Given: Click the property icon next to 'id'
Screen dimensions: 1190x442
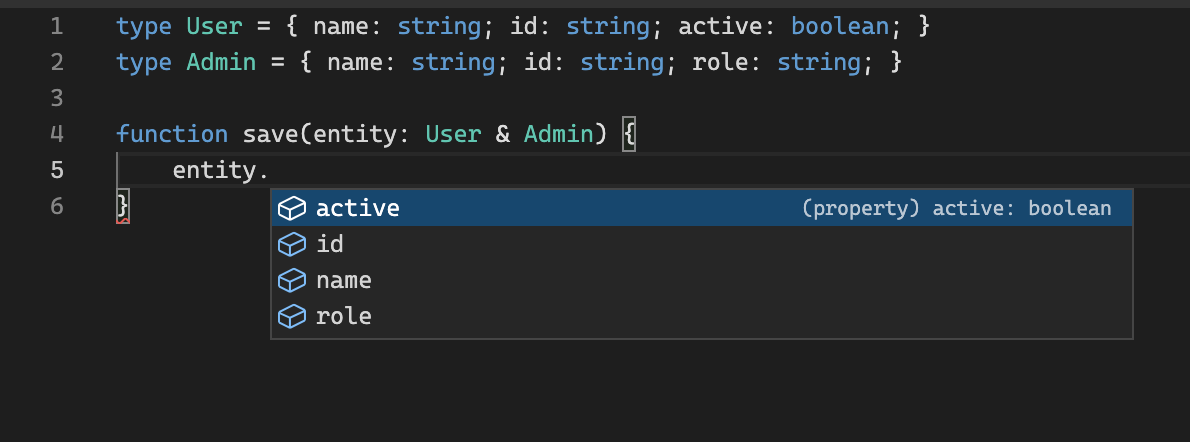Looking at the screenshot, I should [291, 245].
